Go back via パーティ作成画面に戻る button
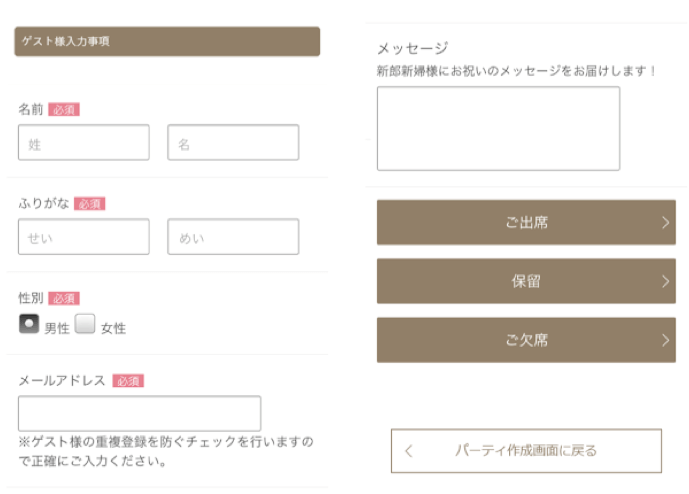689x494 pixels. [x=526, y=451]
